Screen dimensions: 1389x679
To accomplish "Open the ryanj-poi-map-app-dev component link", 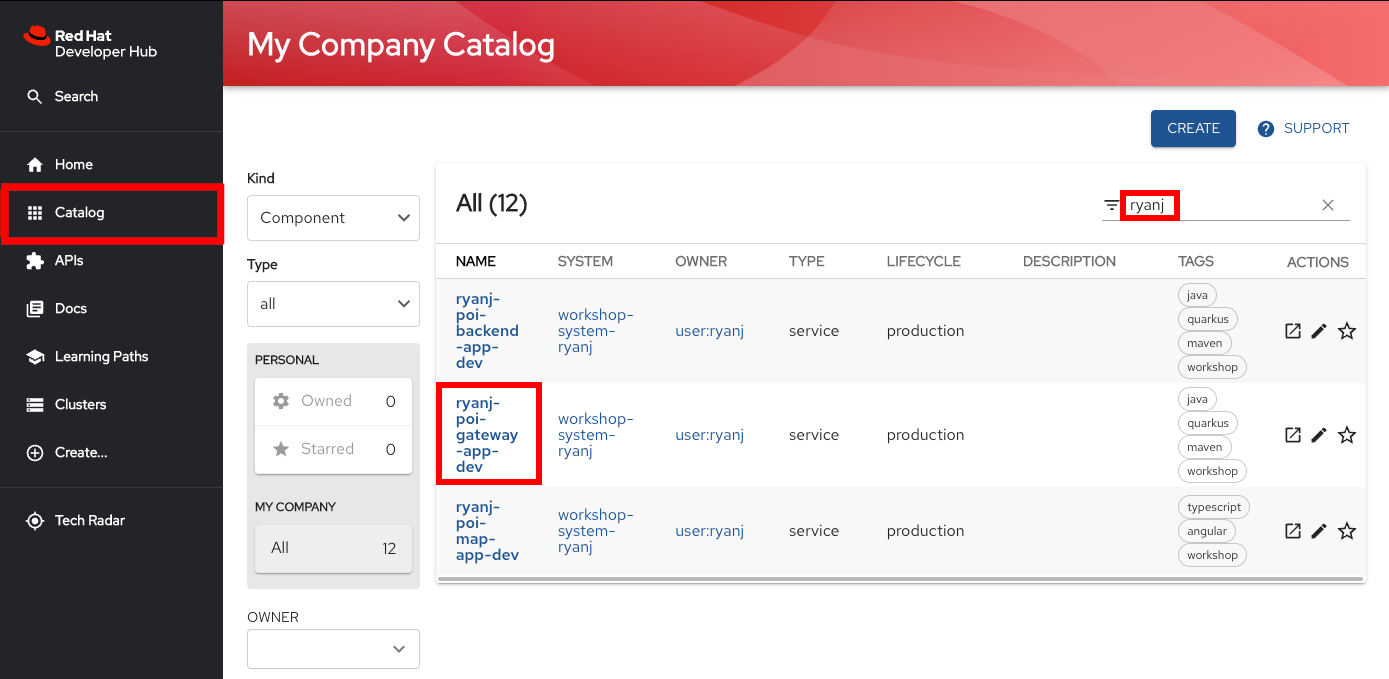I will [487, 531].
